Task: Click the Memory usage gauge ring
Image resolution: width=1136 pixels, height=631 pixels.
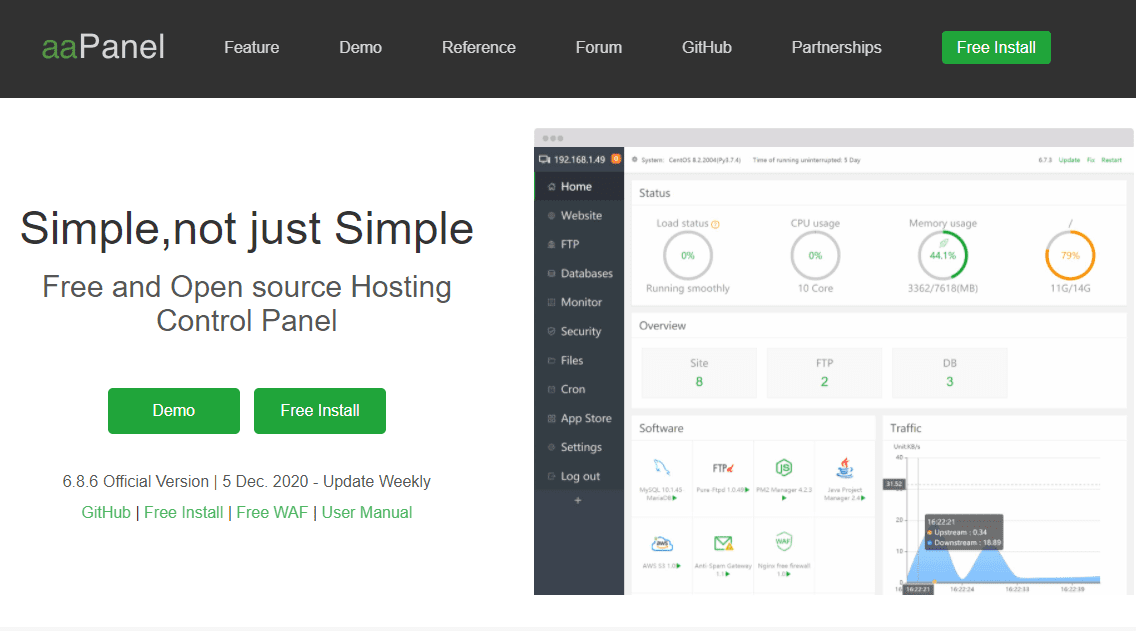Action: pos(944,256)
